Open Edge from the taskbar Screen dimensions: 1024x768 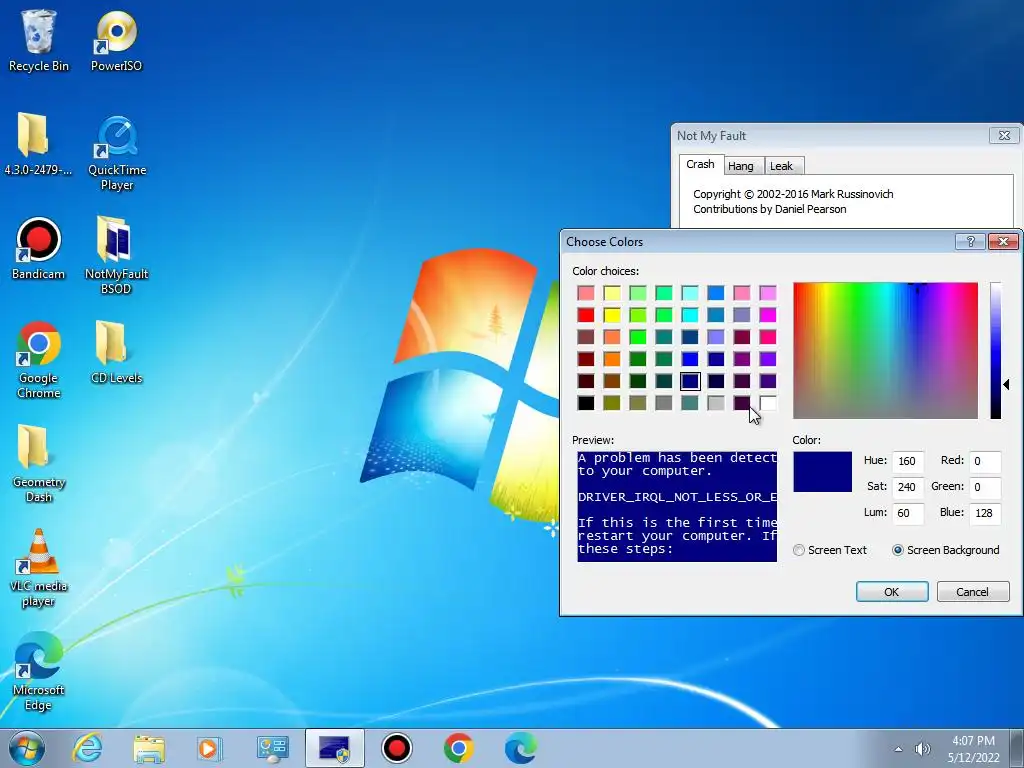click(520, 748)
